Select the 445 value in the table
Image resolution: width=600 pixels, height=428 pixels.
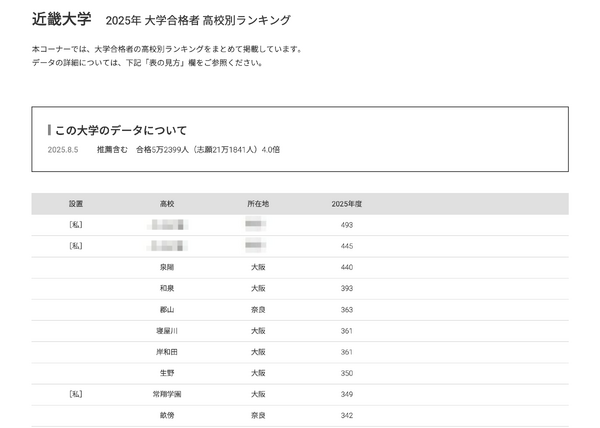[x=347, y=246]
